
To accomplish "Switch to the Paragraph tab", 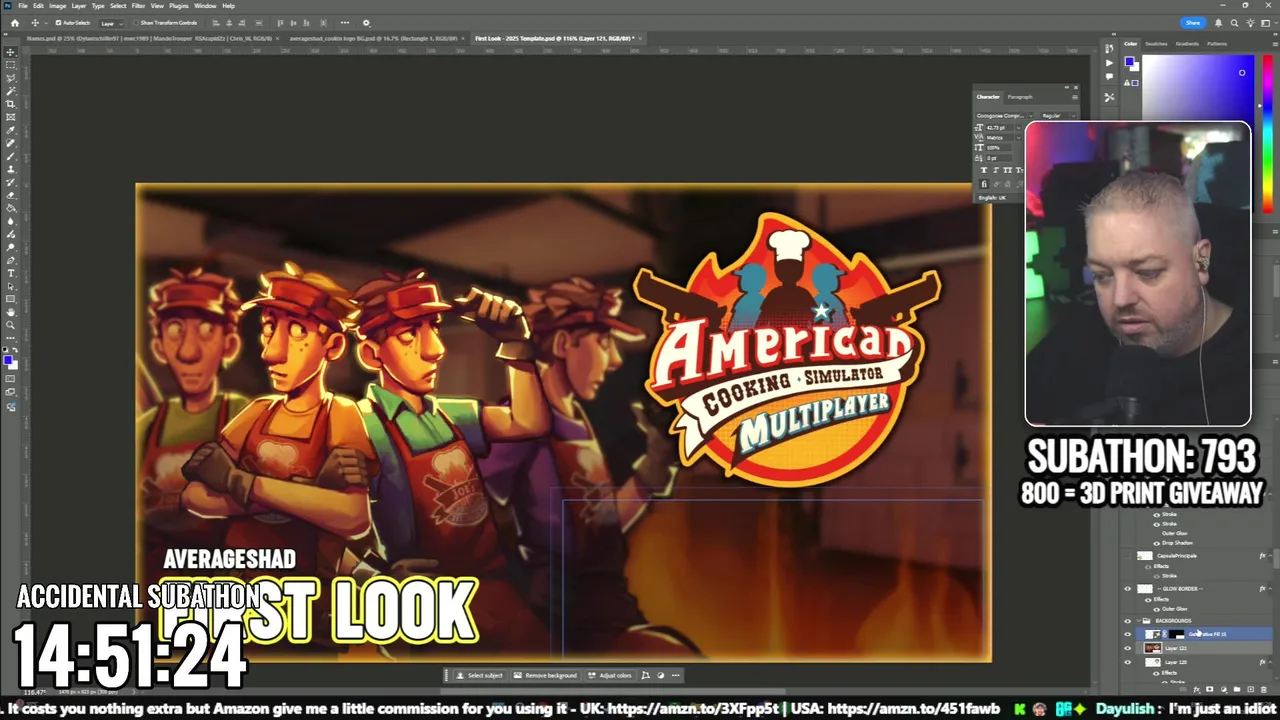I will 1020,97.
